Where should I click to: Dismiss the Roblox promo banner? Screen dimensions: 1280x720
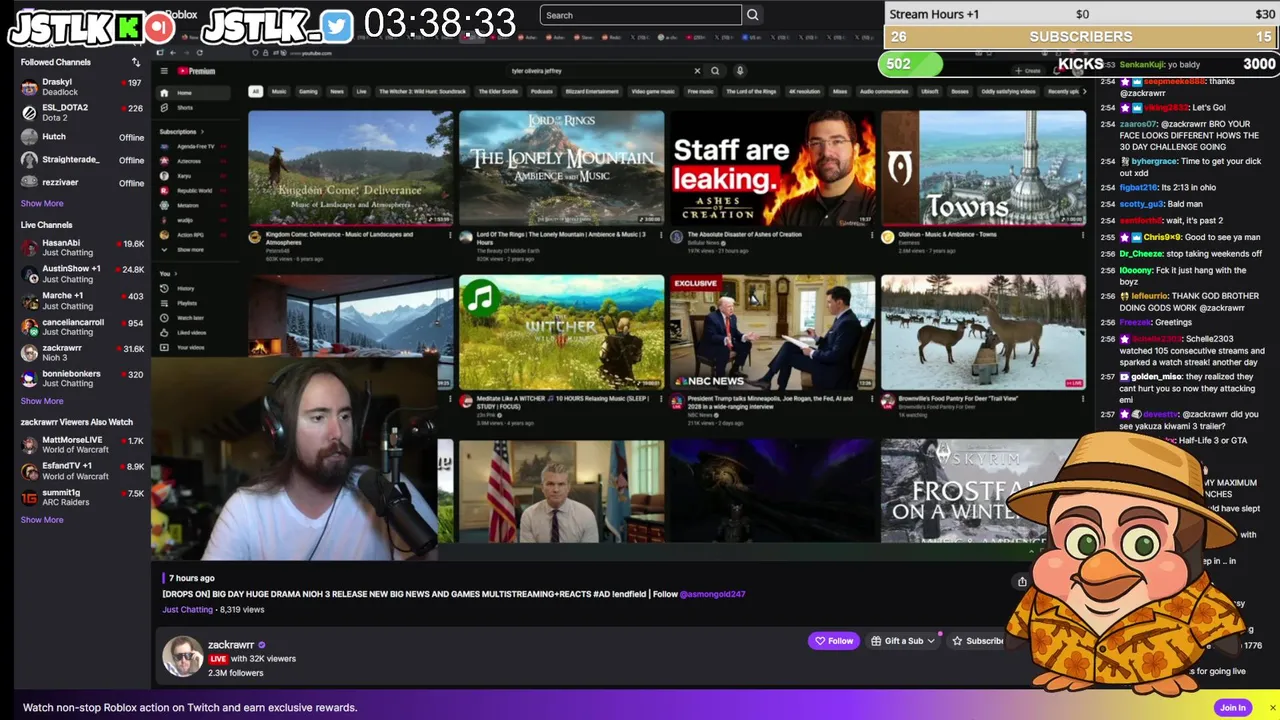pyautogui.click(x=1272, y=708)
